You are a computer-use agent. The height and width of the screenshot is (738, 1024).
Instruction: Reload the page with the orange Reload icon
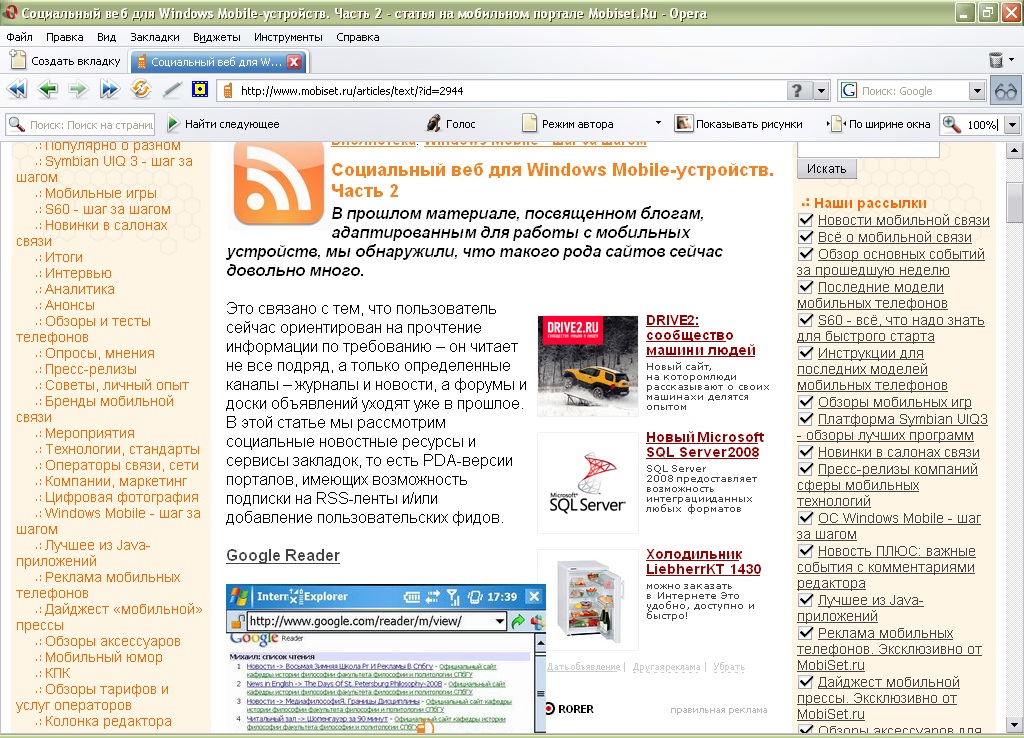[x=140, y=89]
